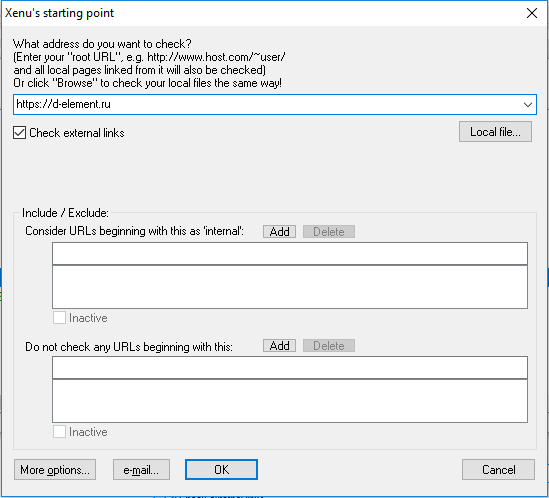Open the e-mail... settings button
Screen dimensions: 549x498
tap(141, 470)
